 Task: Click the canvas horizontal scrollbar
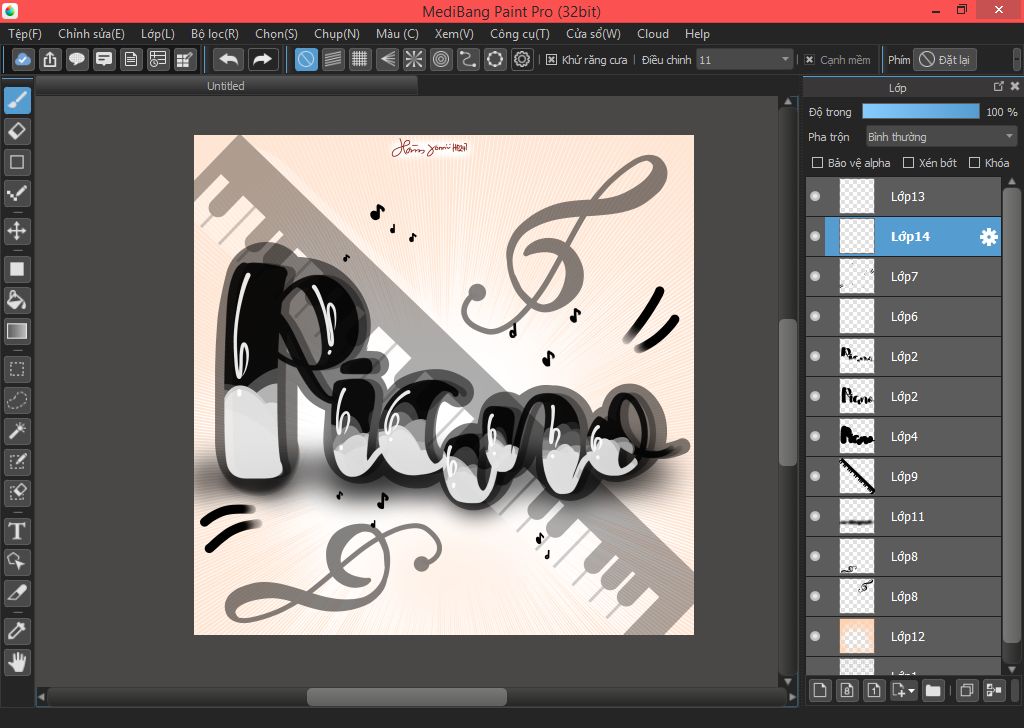click(407, 697)
